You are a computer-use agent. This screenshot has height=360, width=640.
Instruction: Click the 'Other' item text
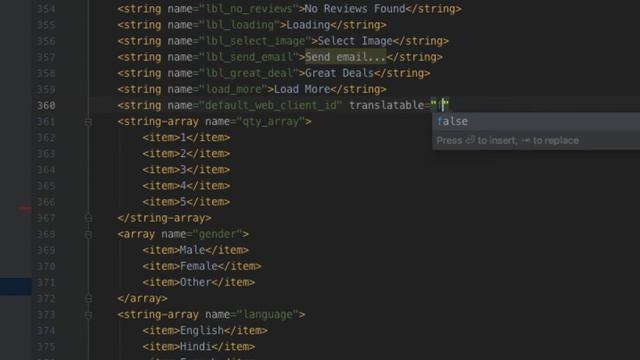coord(196,282)
